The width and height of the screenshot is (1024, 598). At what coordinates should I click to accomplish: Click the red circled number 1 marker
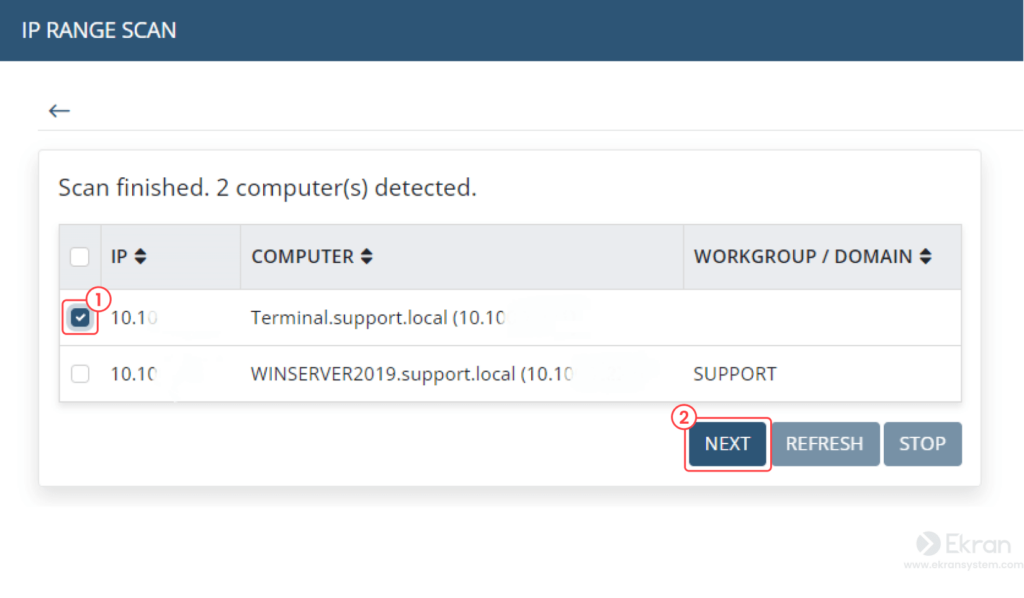pyautogui.click(x=97, y=298)
